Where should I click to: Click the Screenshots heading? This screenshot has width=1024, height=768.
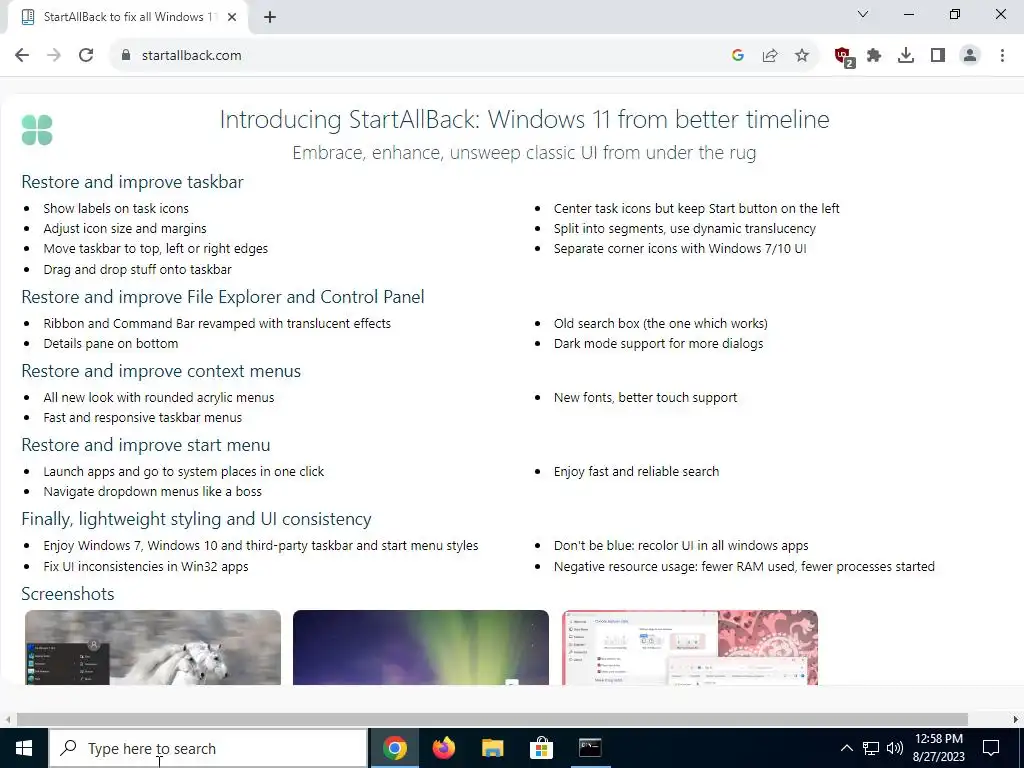68,594
